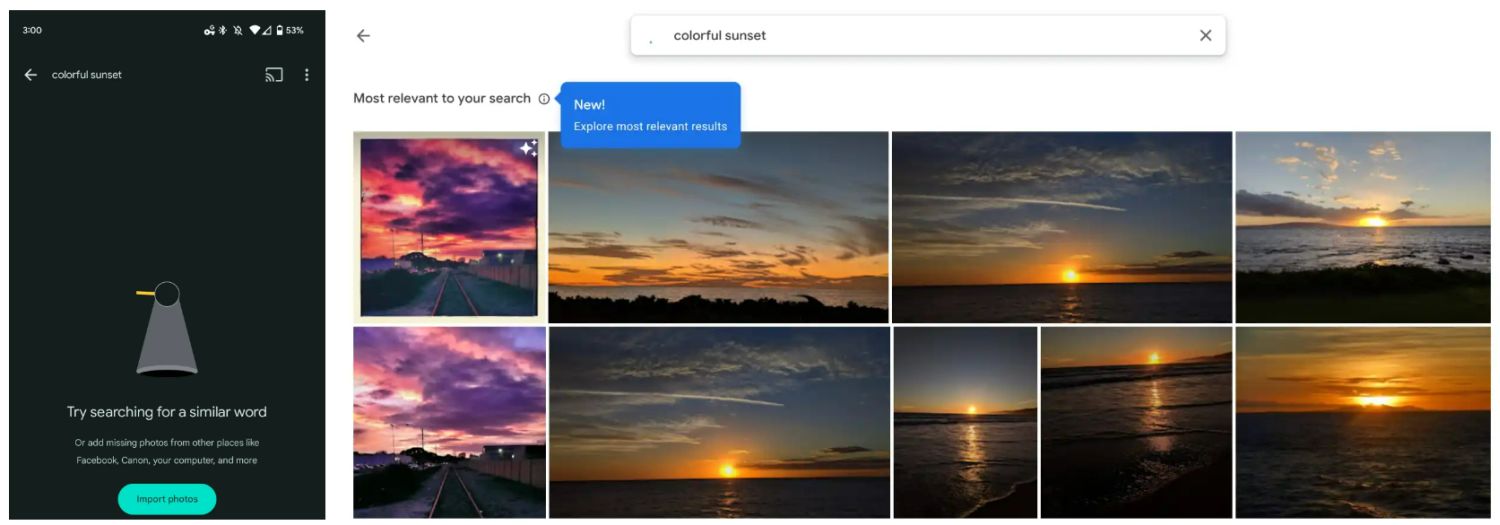Open the narrow portrait beach sunset photo
Screen dimensions: 1500x525
(965, 422)
